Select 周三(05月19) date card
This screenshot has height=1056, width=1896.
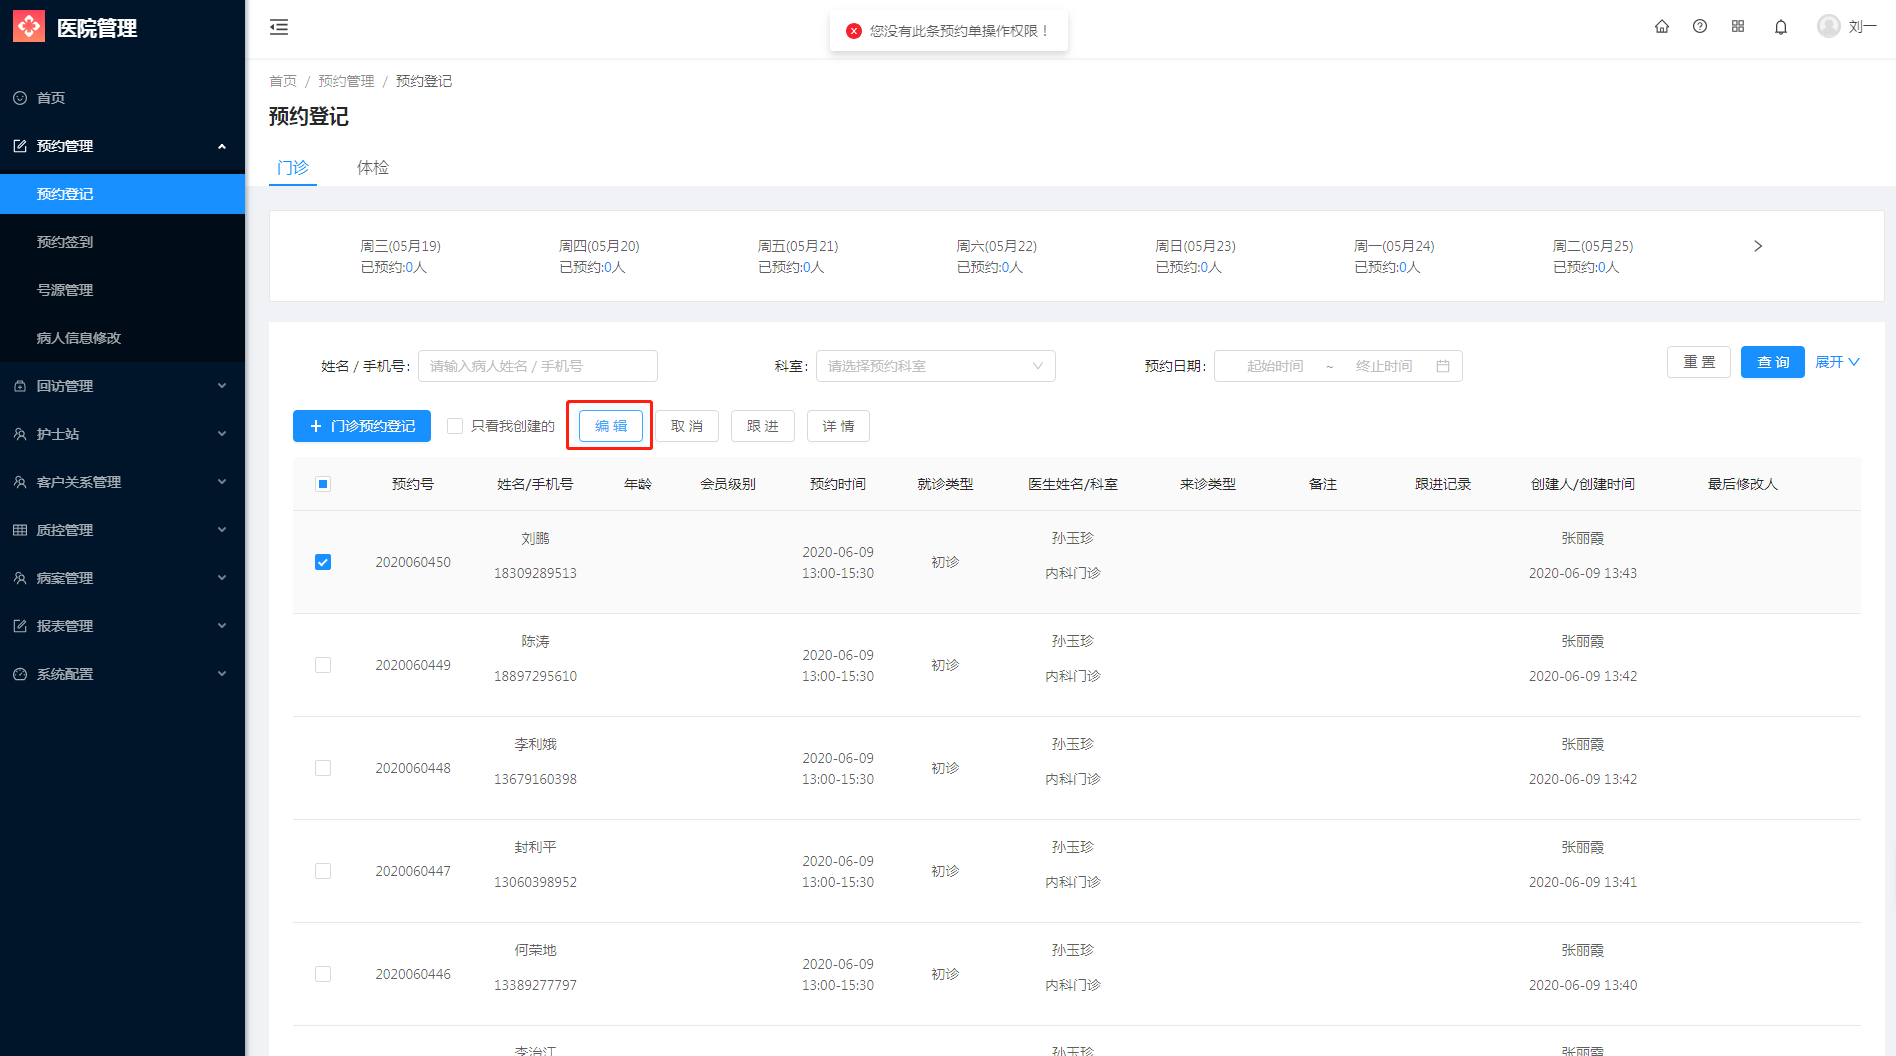pyautogui.click(x=400, y=256)
